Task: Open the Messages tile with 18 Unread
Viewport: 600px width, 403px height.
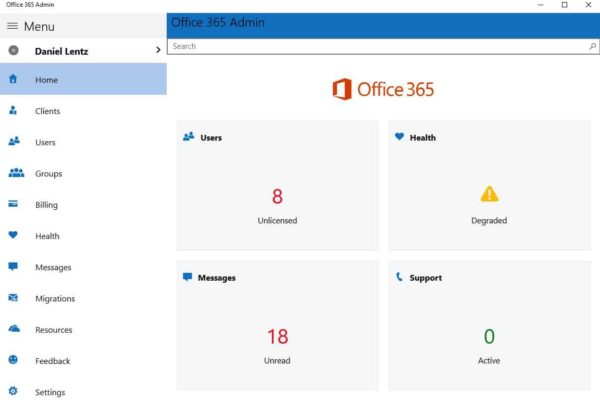Action: (x=277, y=326)
